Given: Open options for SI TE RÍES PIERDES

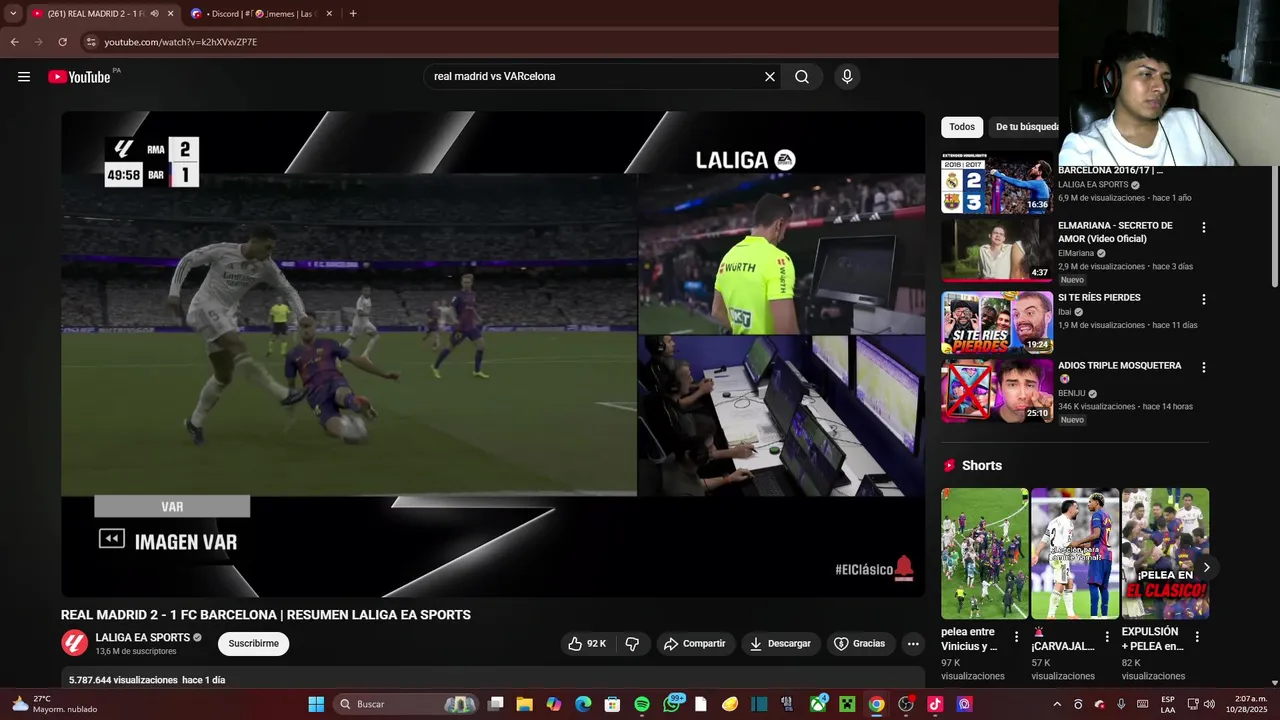Looking at the screenshot, I should click(x=1203, y=300).
